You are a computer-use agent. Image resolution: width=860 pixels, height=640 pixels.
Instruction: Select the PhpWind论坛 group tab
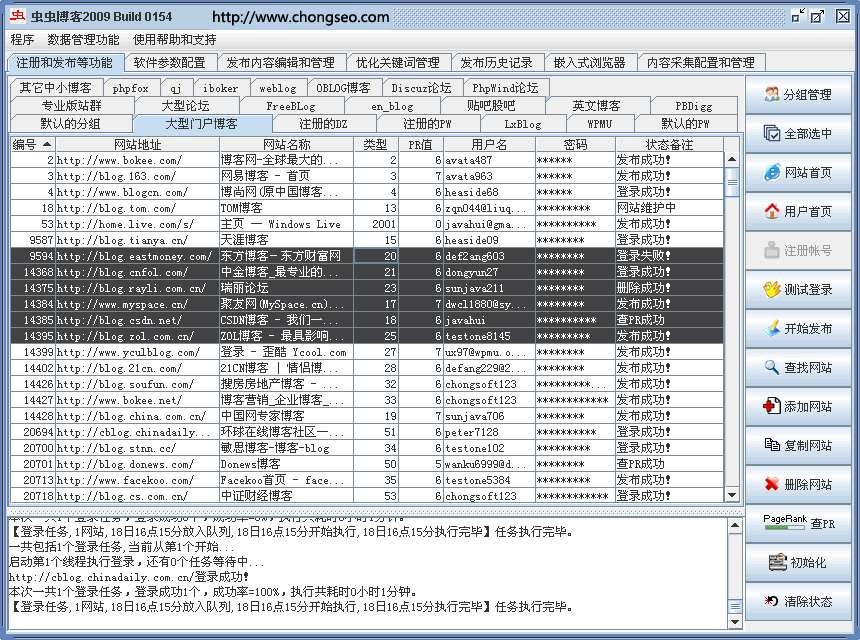505,88
